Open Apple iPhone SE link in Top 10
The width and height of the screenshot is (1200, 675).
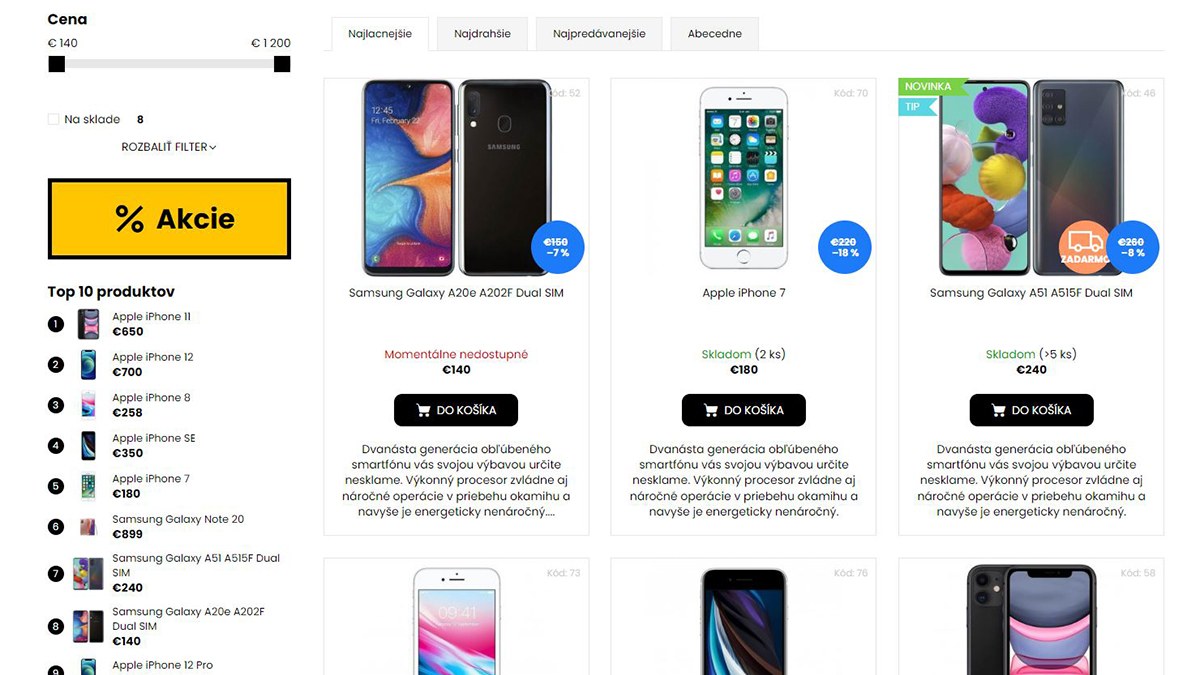(154, 438)
